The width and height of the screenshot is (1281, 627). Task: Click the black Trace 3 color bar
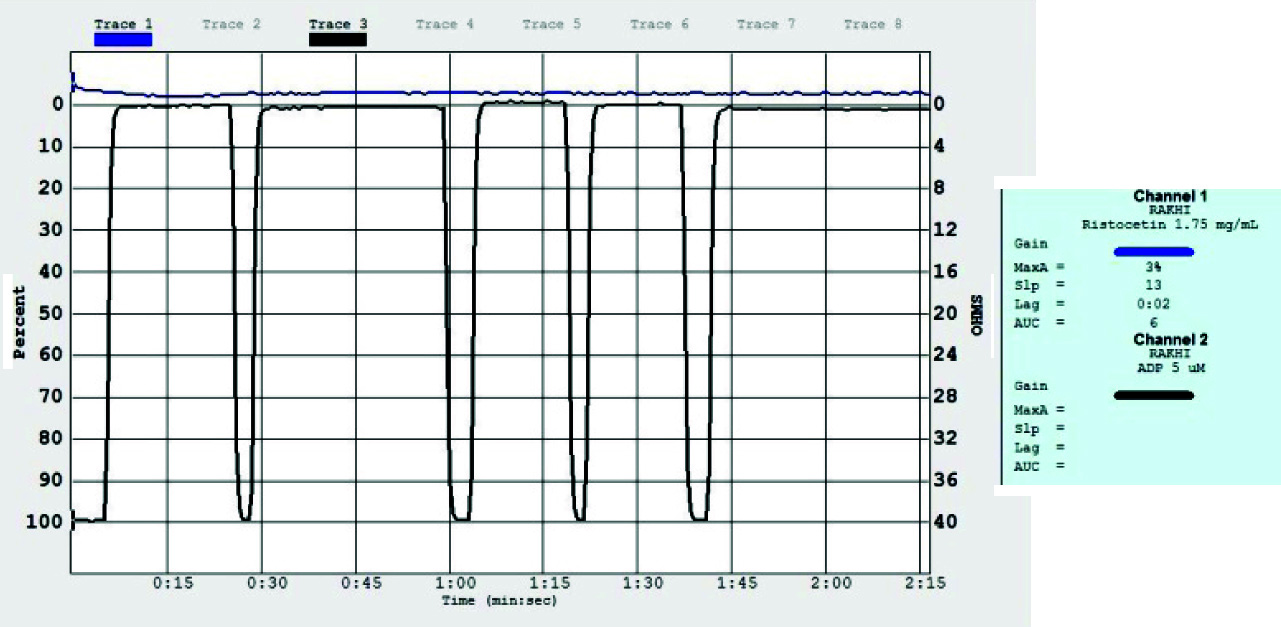click(338, 40)
